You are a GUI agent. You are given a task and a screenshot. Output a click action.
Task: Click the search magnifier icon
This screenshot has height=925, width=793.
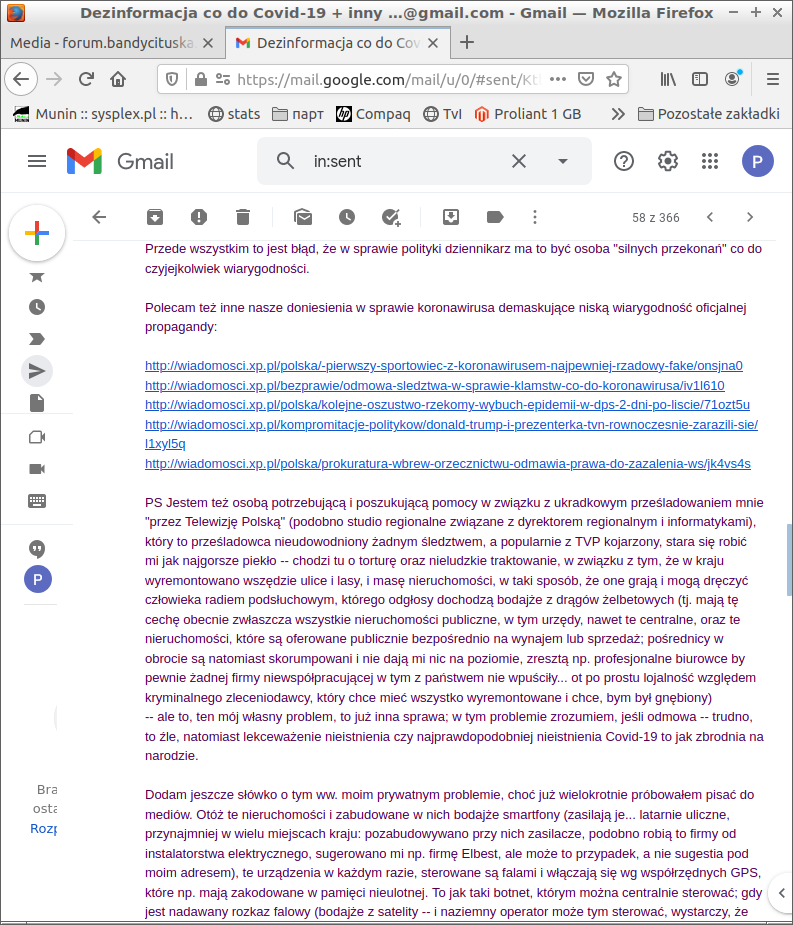(x=286, y=161)
